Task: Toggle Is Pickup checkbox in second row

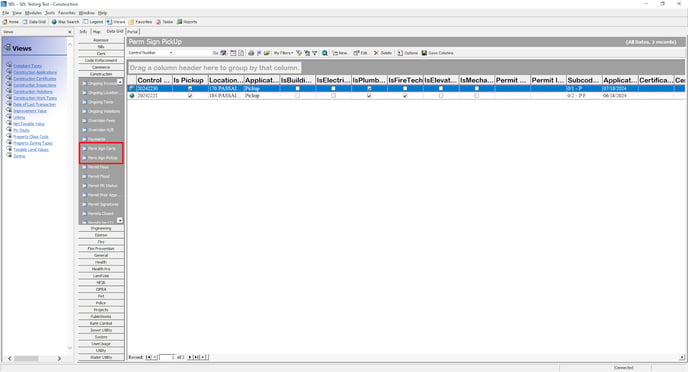Action: 190,95
